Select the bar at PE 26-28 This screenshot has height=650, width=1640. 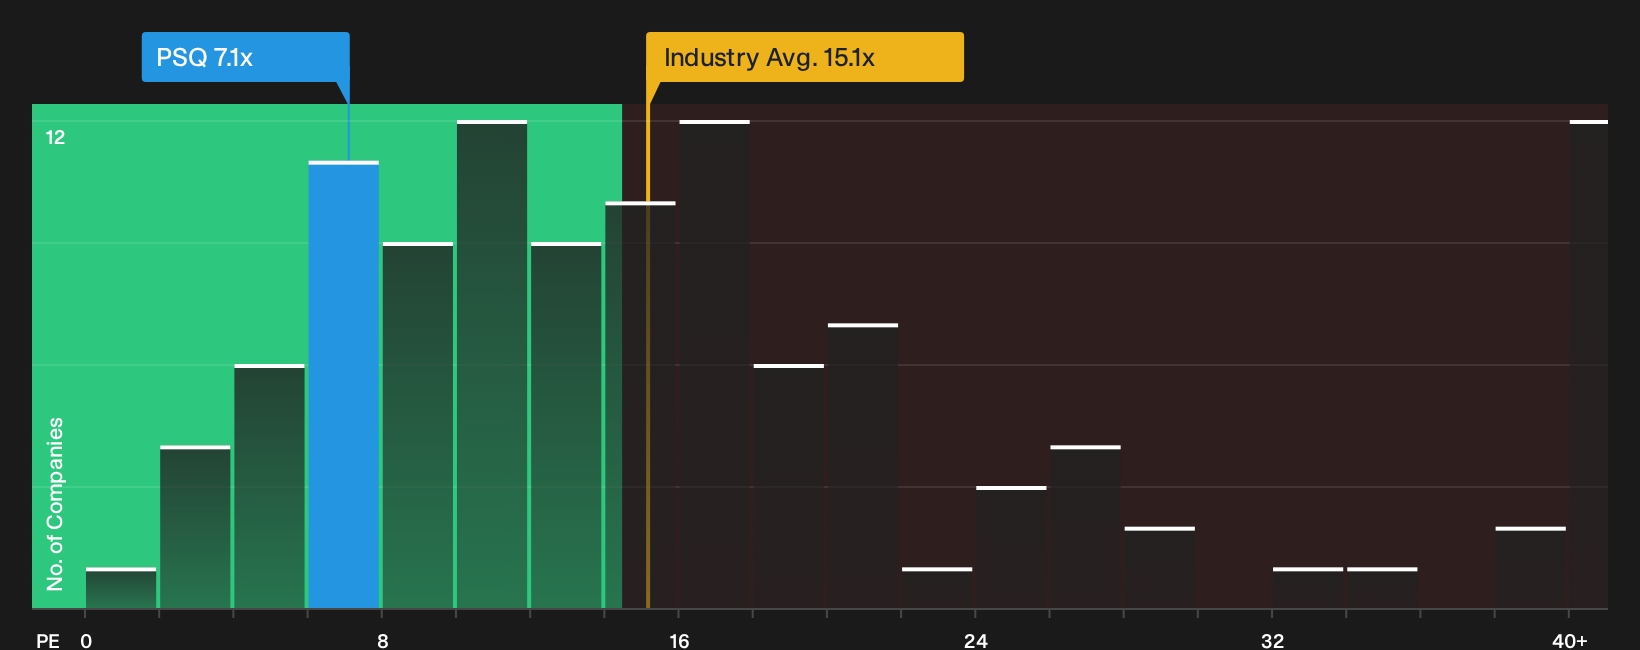pyautogui.click(x=1085, y=527)
